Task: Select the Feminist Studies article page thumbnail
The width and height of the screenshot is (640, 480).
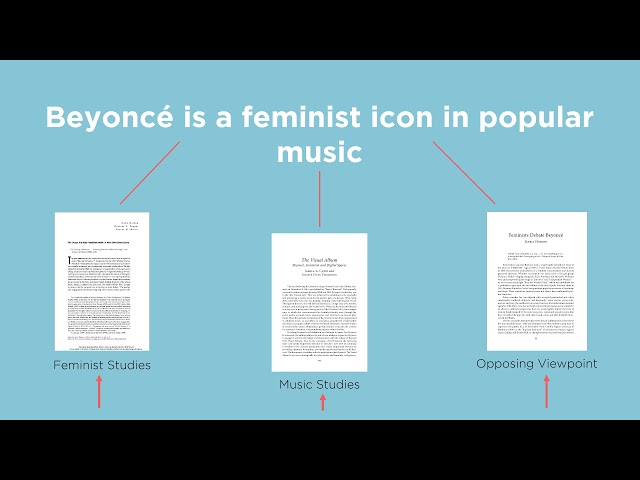Action: pos(102,281)
